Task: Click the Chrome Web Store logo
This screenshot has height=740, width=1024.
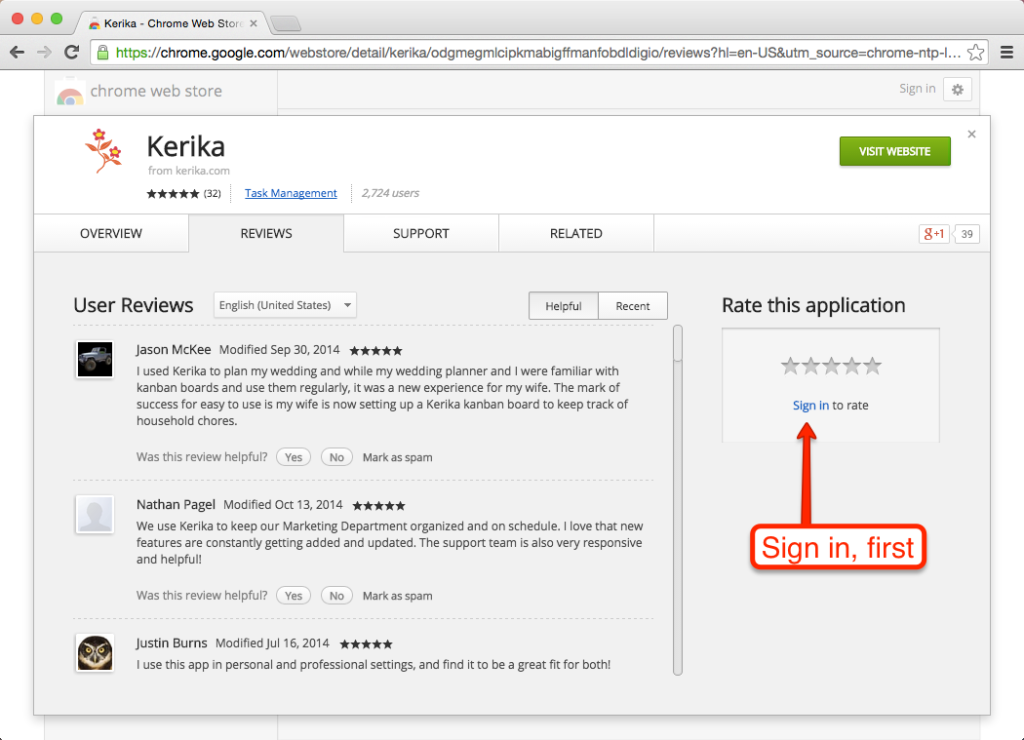Action: 70,93
